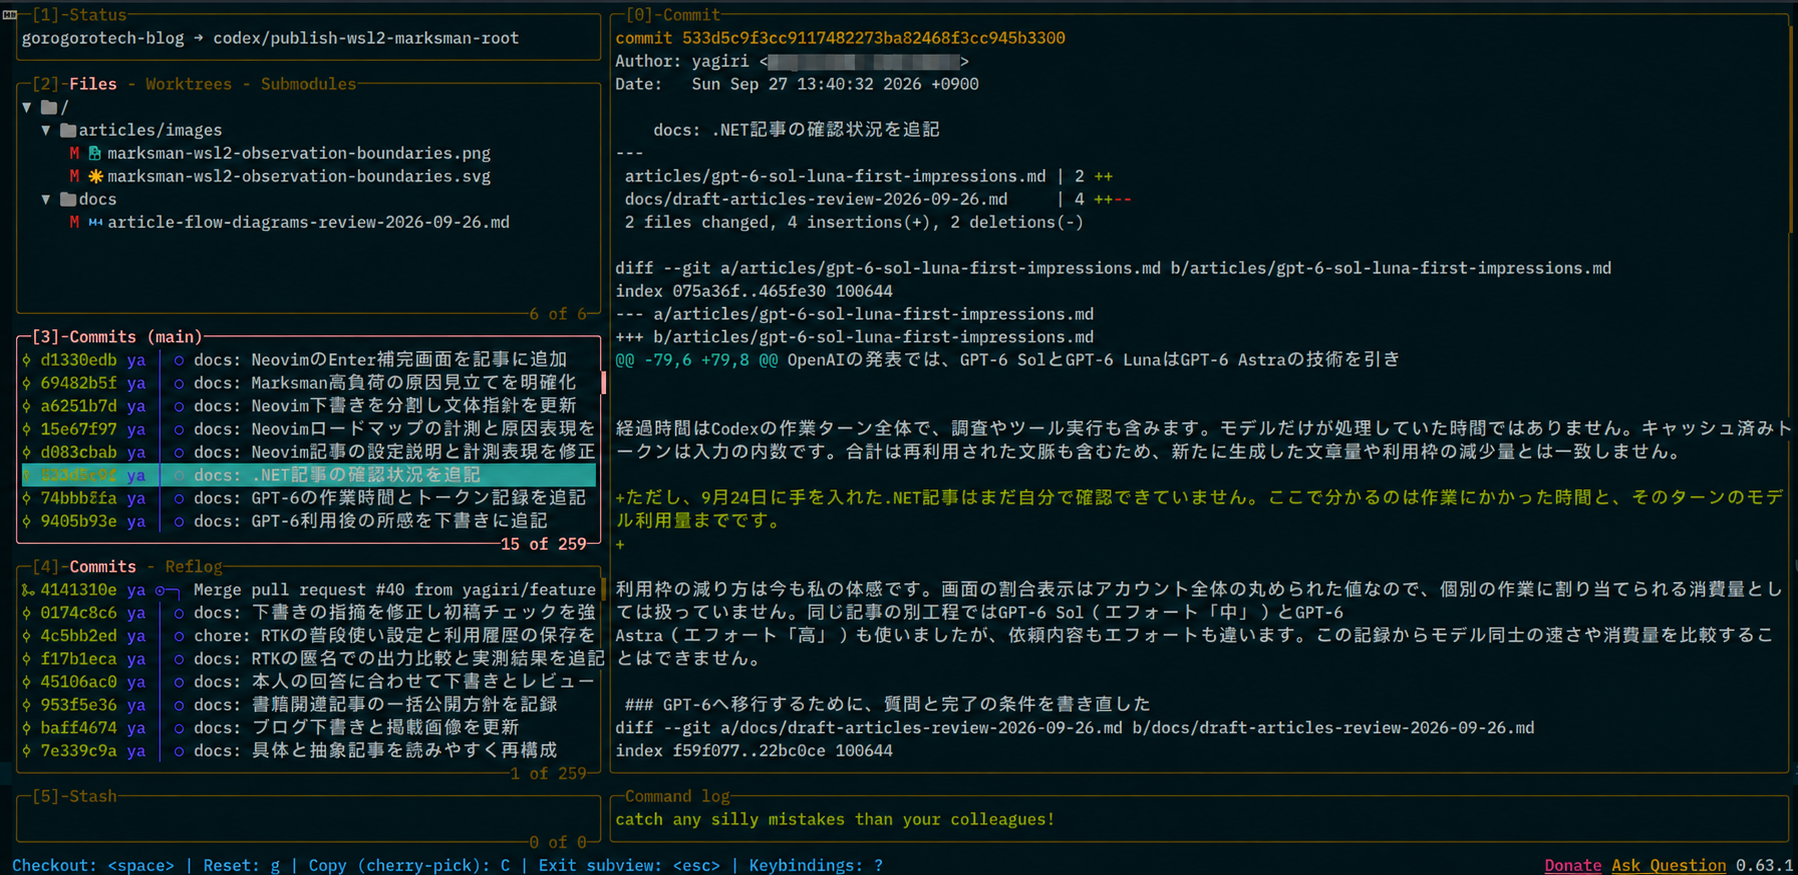This screenshot has height=875, width=1798.
Task: Click the commit hash 533d5c9f line in diff
Action: [840, 38]
